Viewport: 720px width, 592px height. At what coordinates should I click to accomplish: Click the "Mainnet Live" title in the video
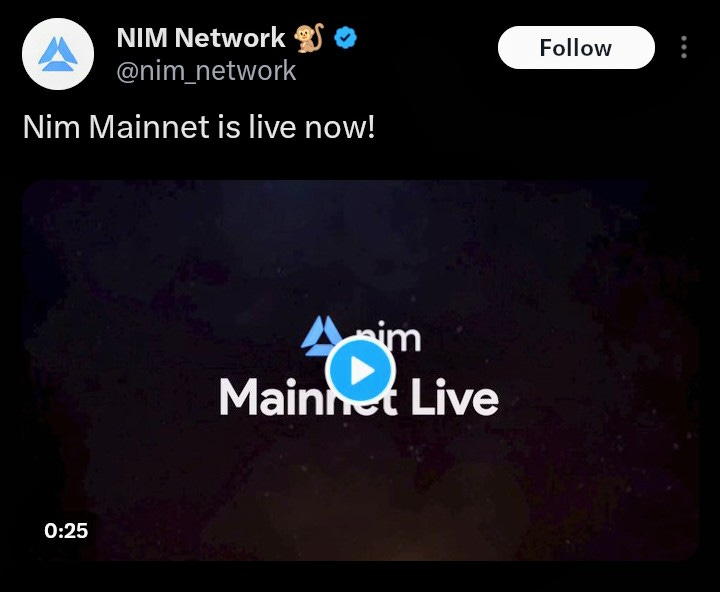coord(359,398)
